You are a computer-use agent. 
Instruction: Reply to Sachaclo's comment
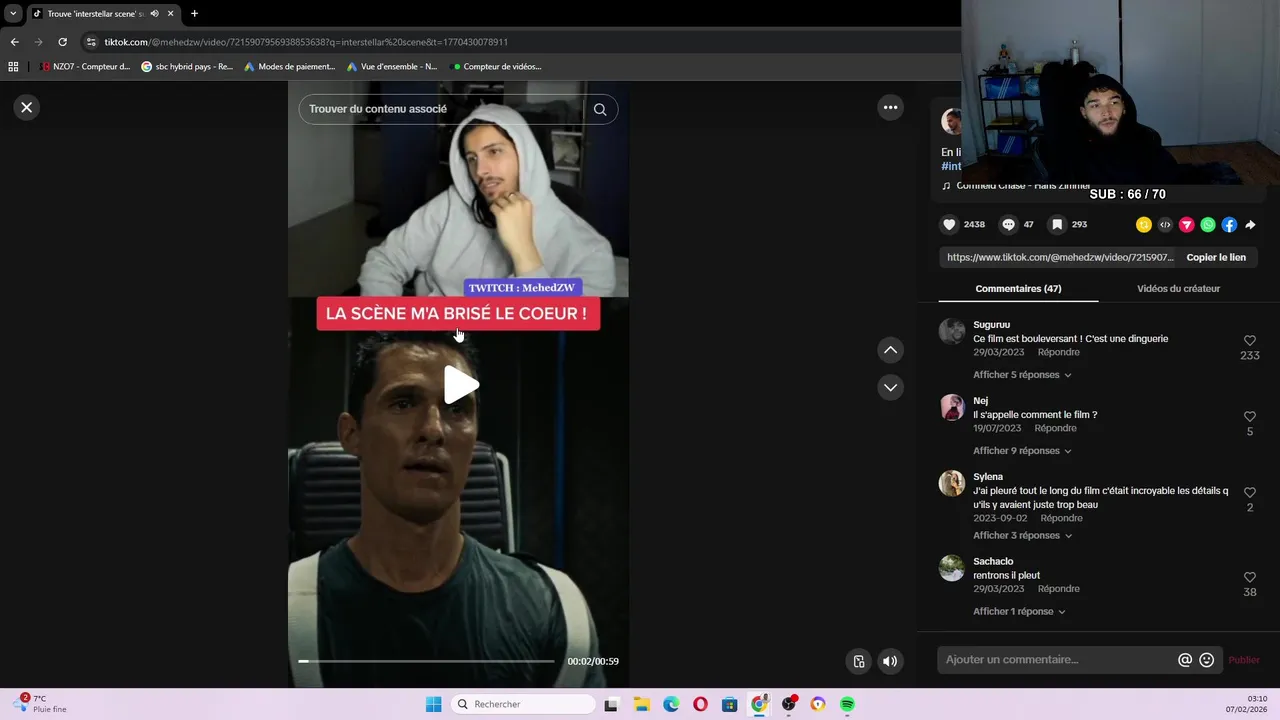[1058, 589]
